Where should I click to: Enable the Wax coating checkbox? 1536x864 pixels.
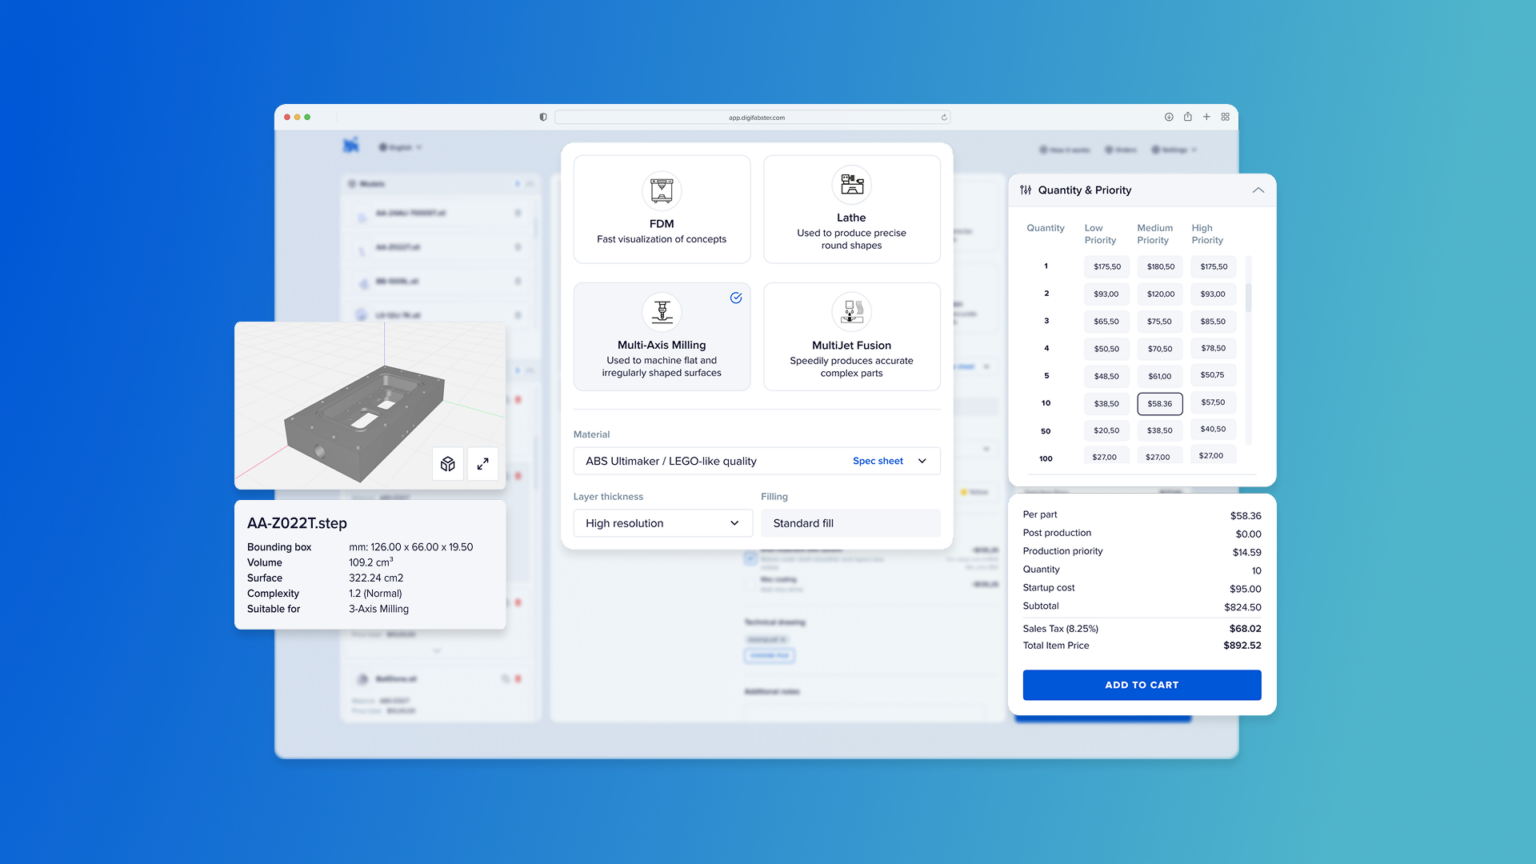tap(750, 582)
